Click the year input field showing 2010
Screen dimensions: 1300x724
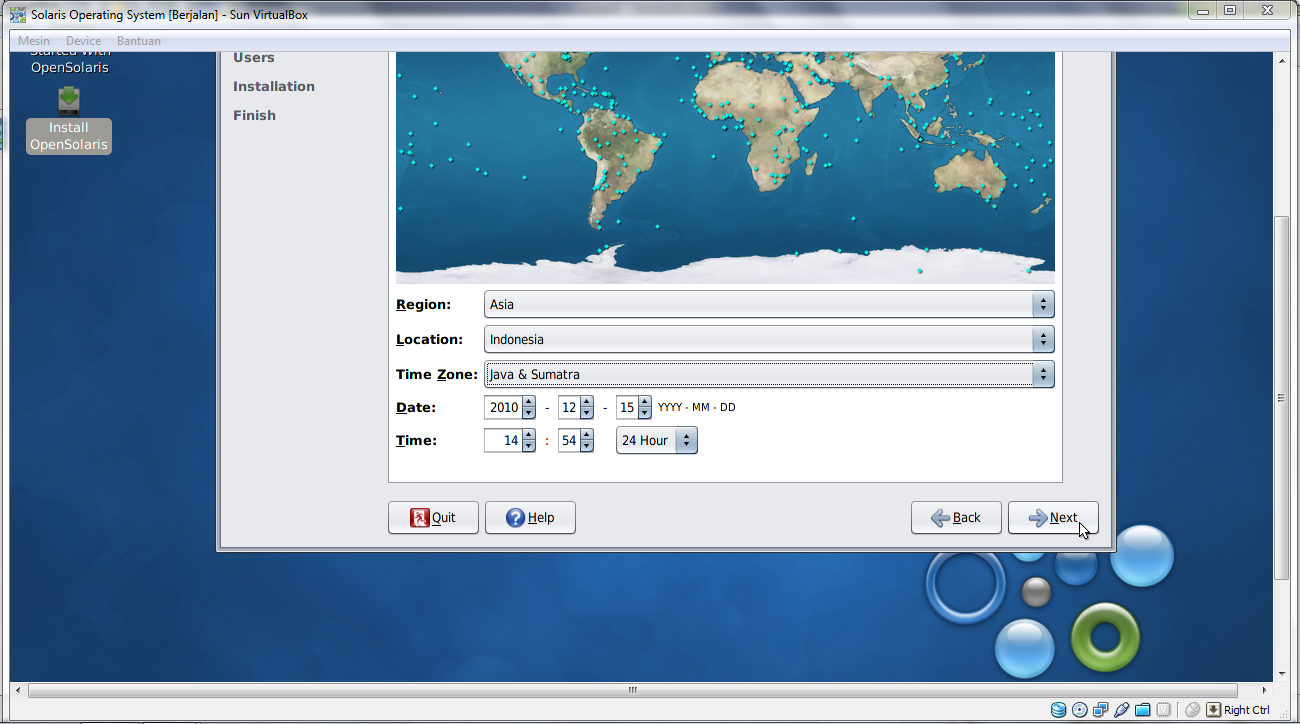tap(503, 408)
